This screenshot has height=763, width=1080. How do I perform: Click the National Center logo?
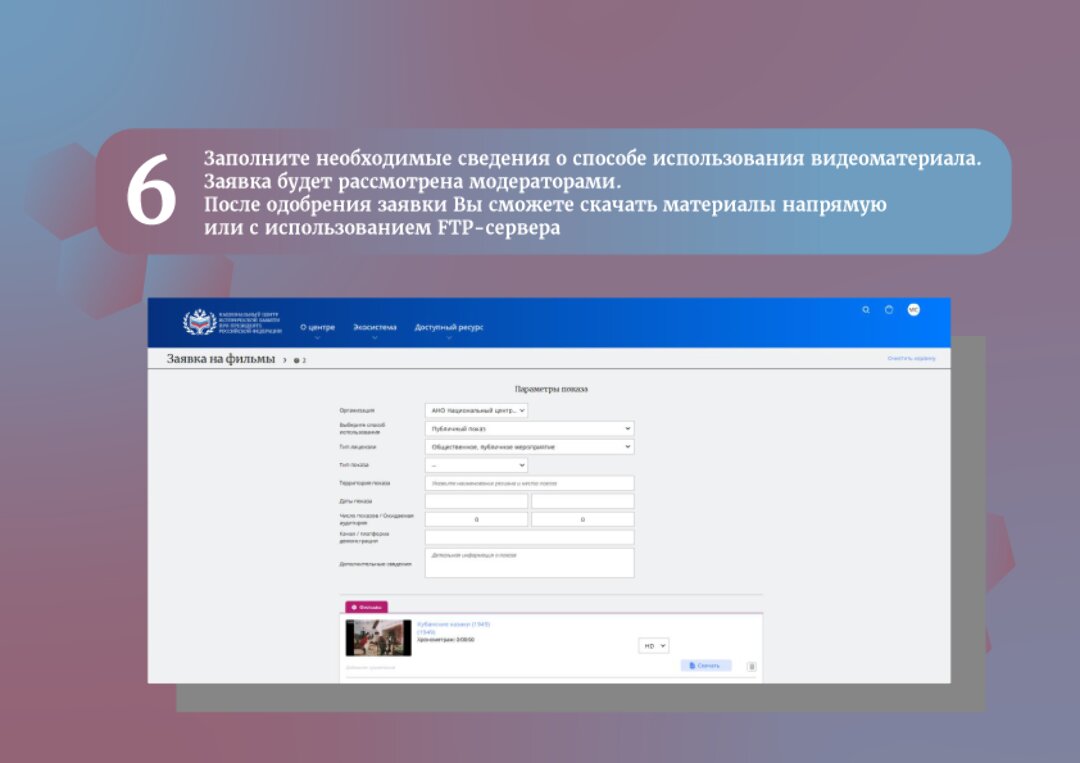[x=232, y=323]
